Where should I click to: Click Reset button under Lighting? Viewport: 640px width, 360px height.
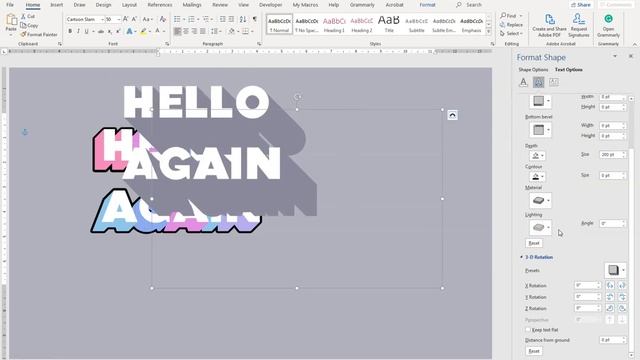pyautogui.click(x=534, y=243)
